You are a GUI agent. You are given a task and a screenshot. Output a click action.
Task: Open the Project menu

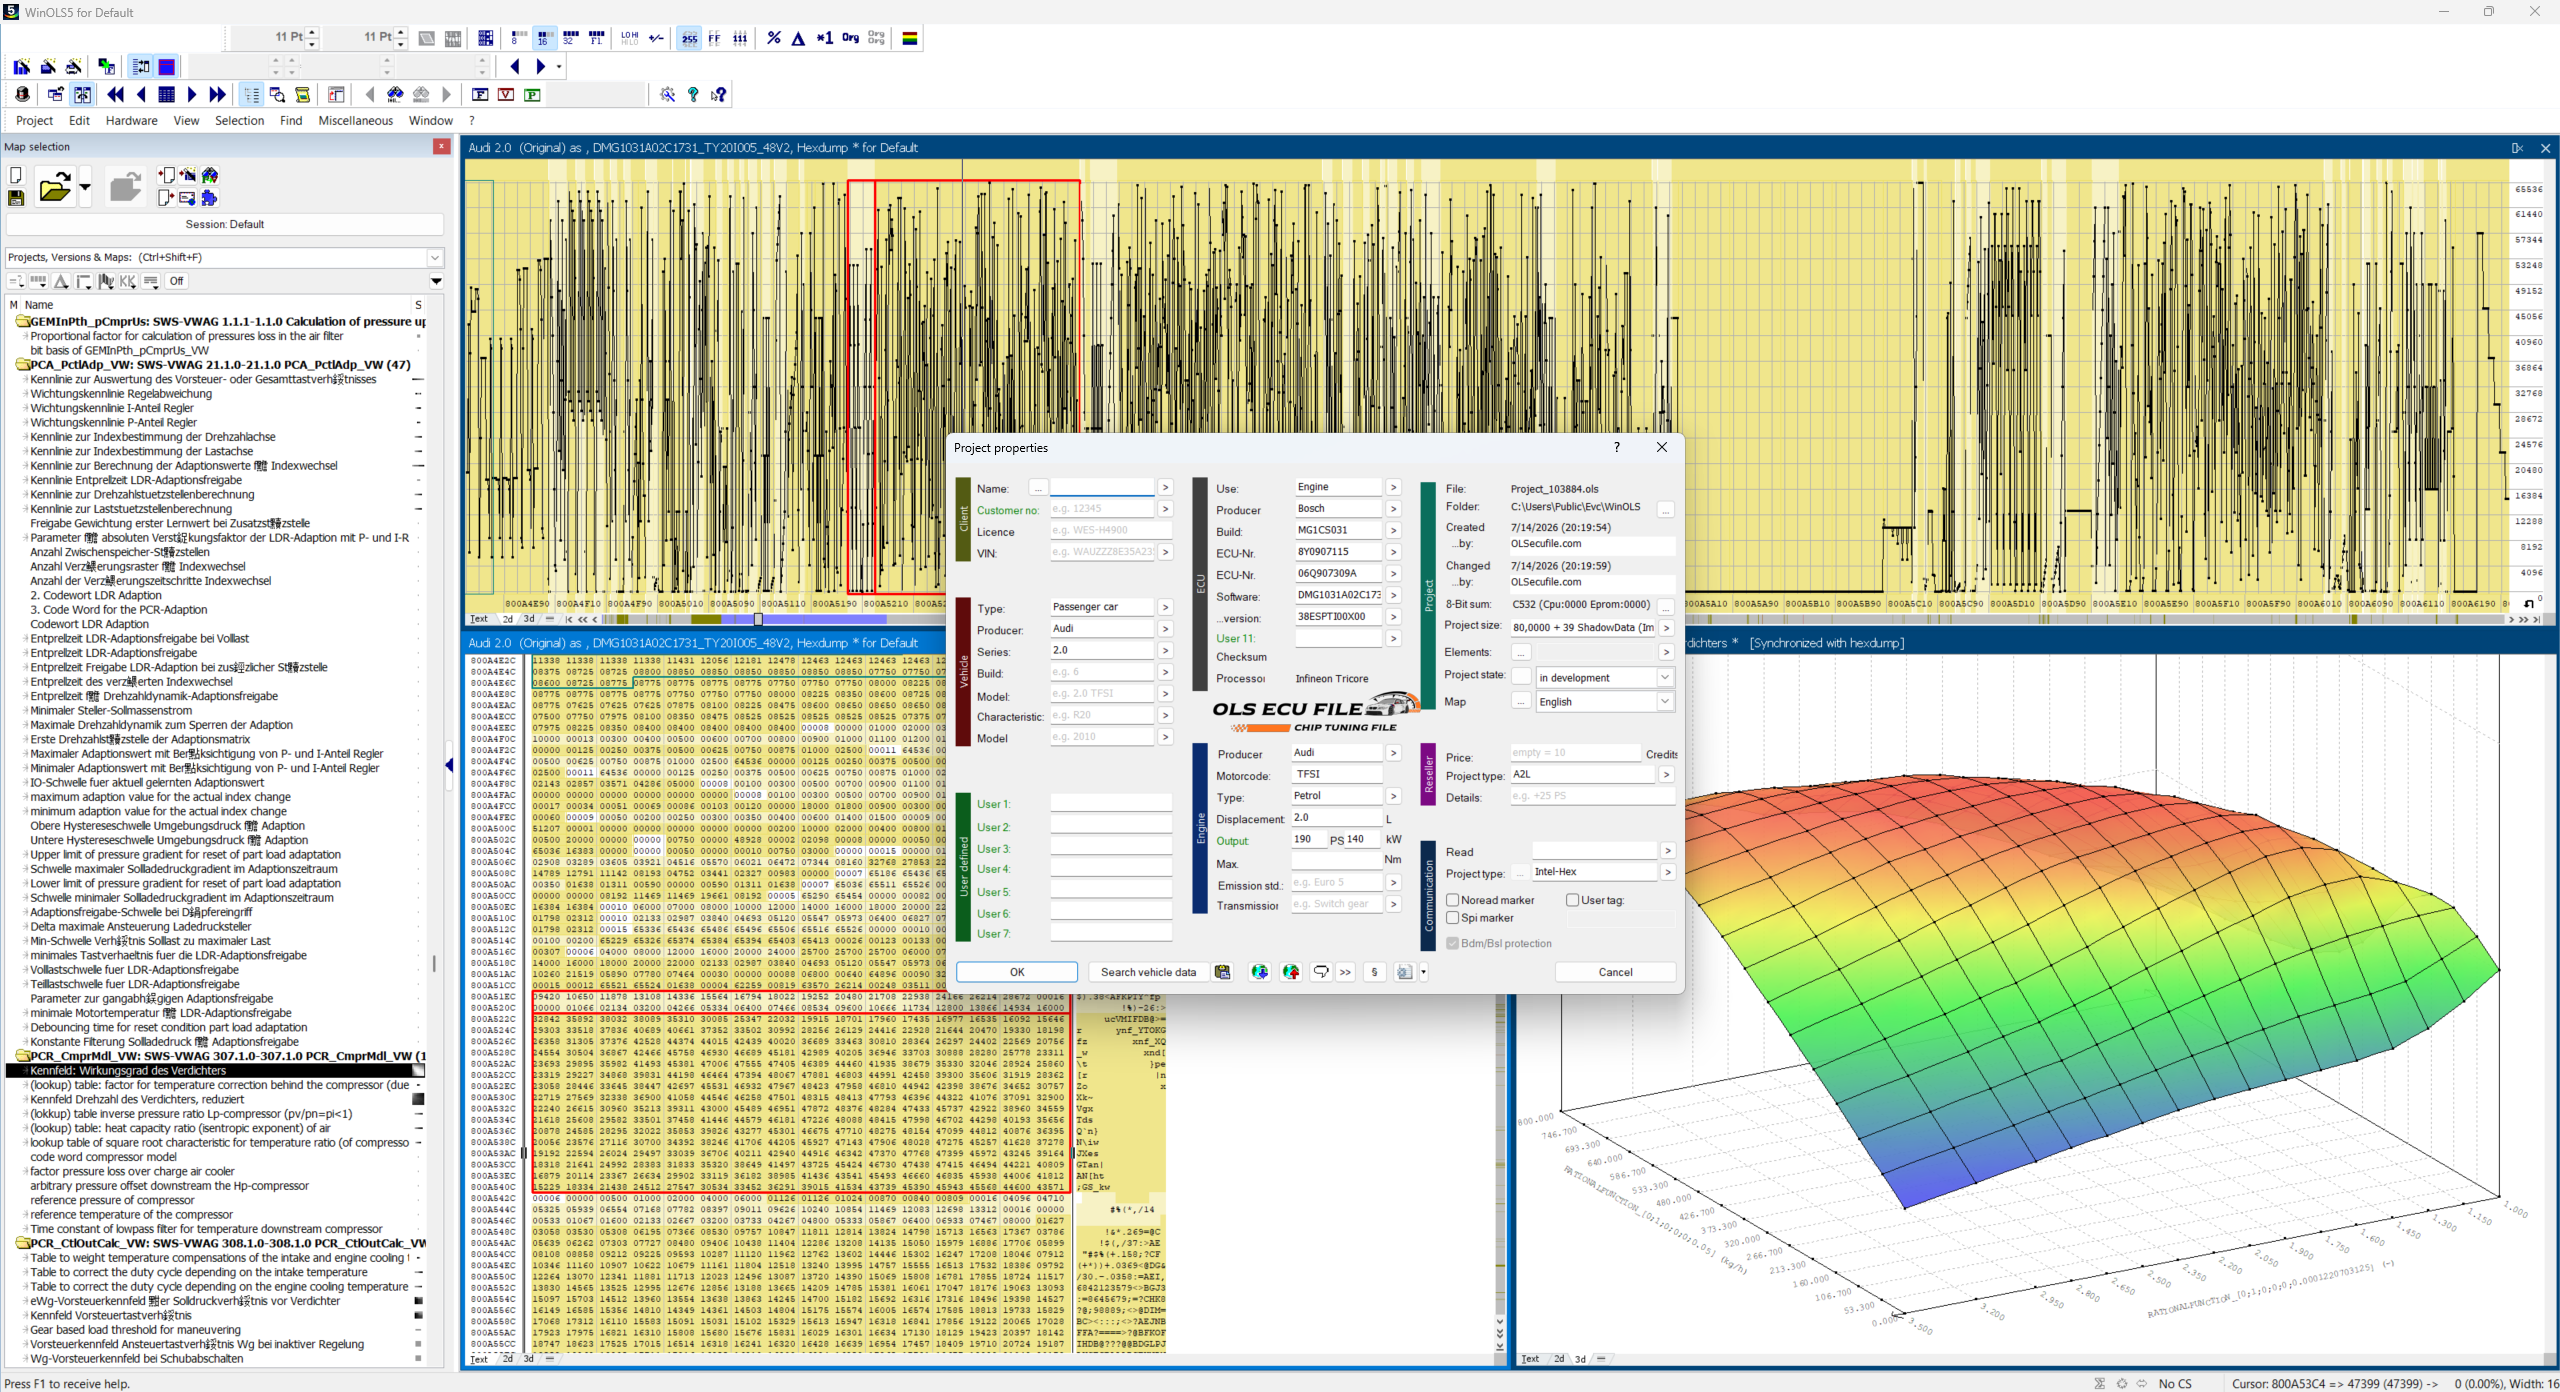click(x=34, y=121)
